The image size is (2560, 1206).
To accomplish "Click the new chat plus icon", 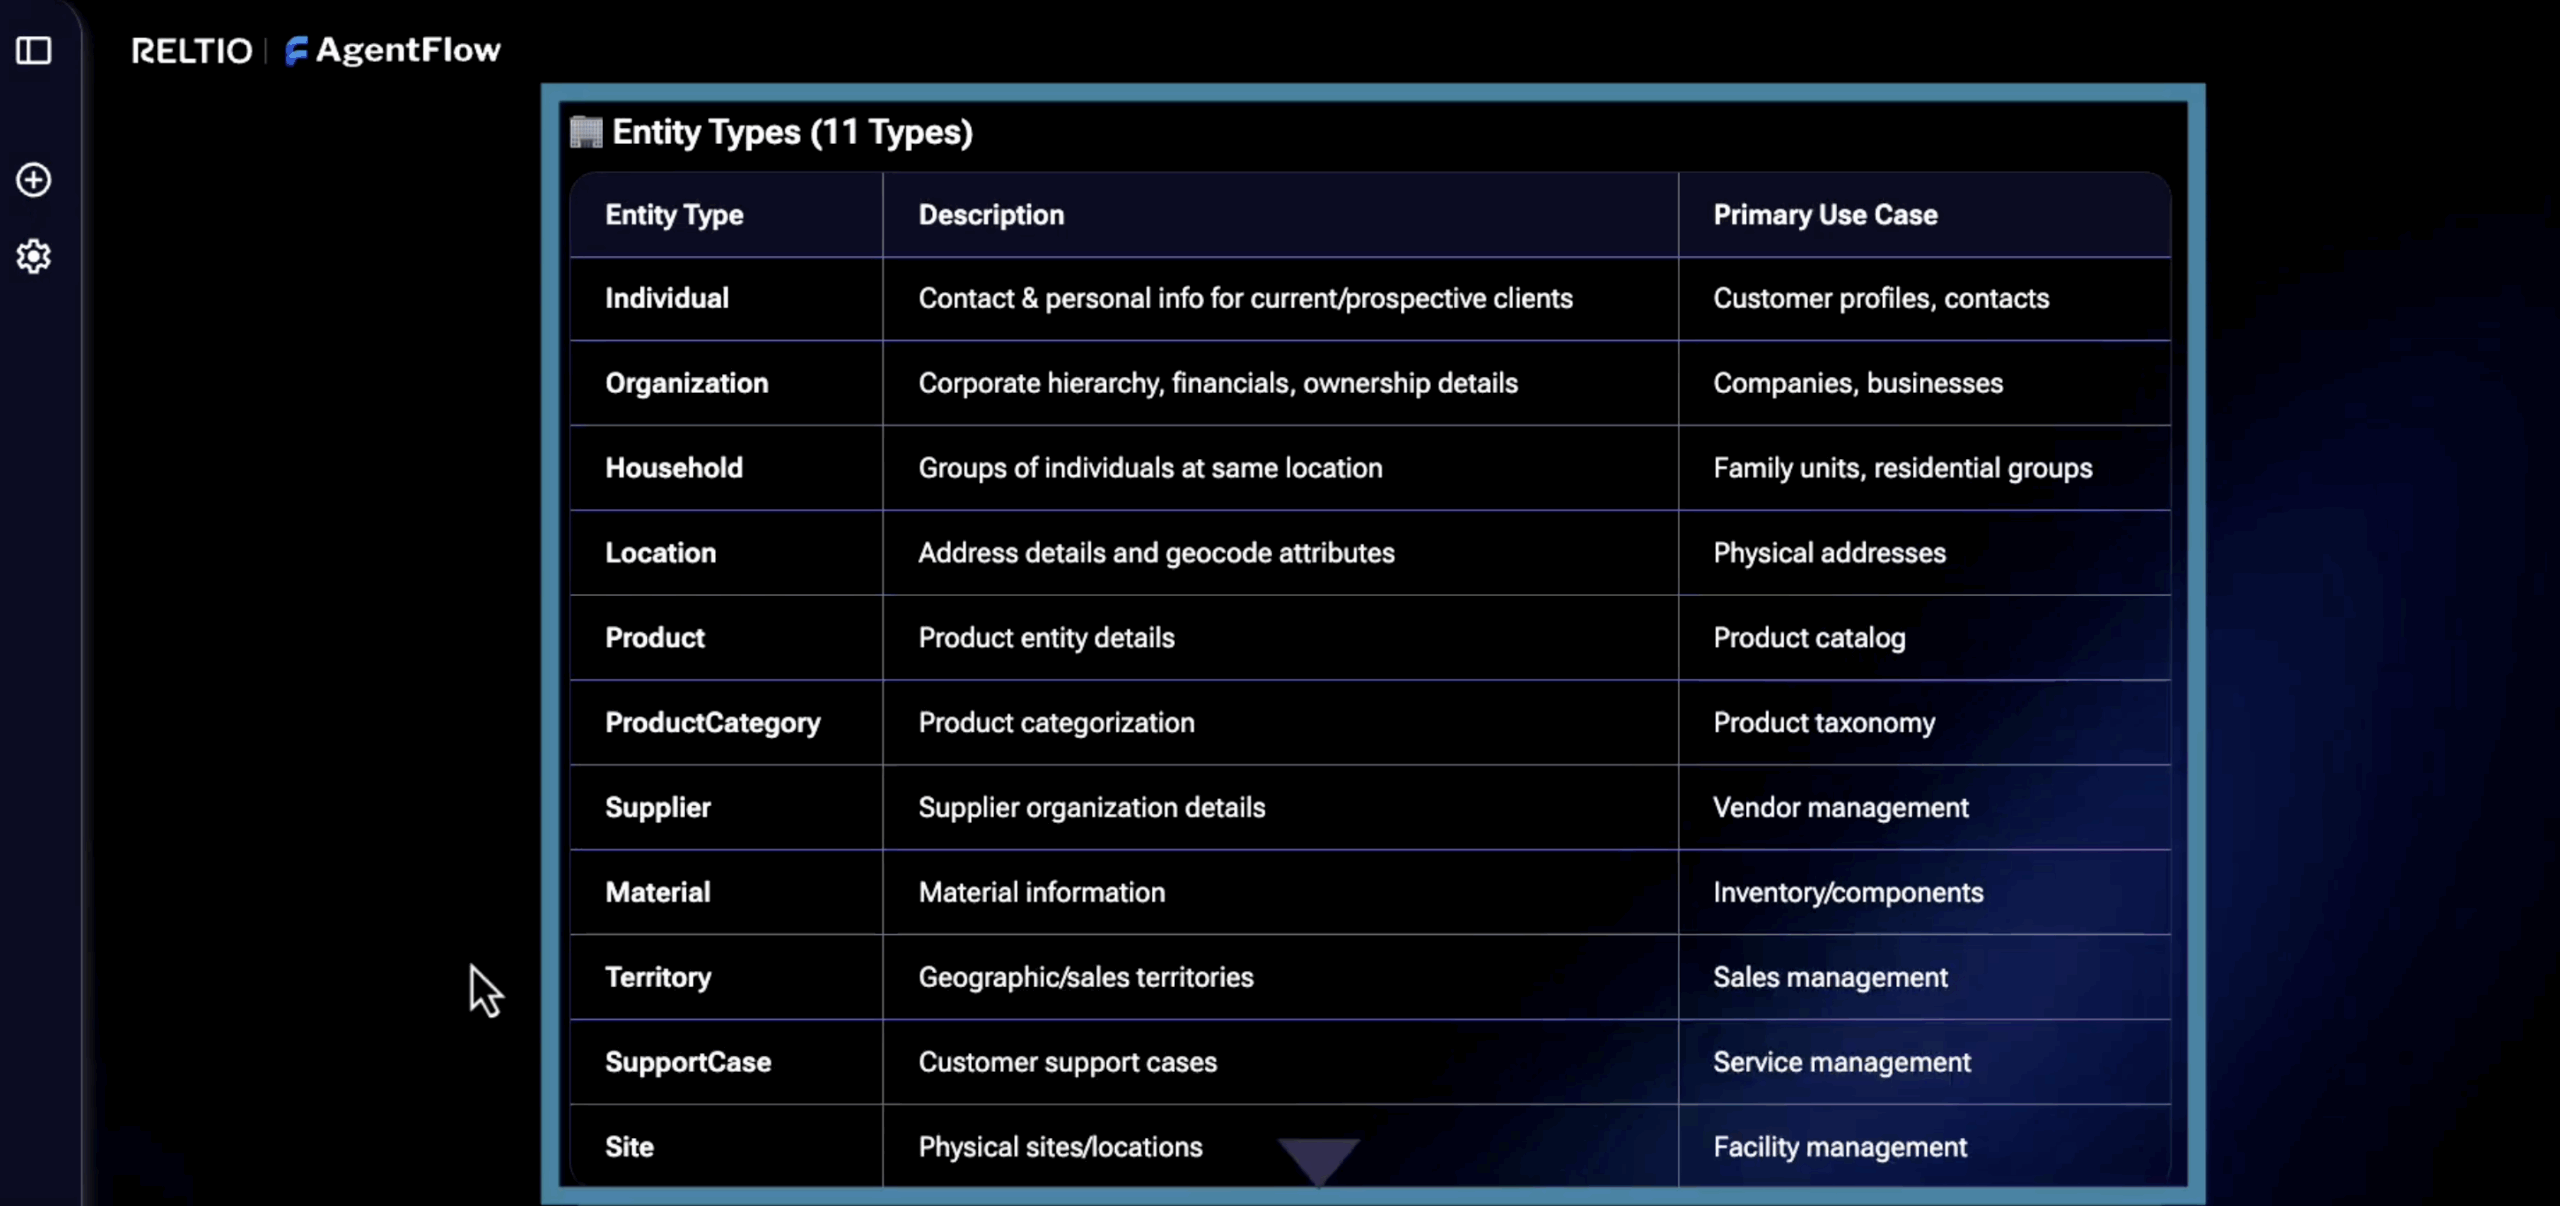I will click(34, 180).
